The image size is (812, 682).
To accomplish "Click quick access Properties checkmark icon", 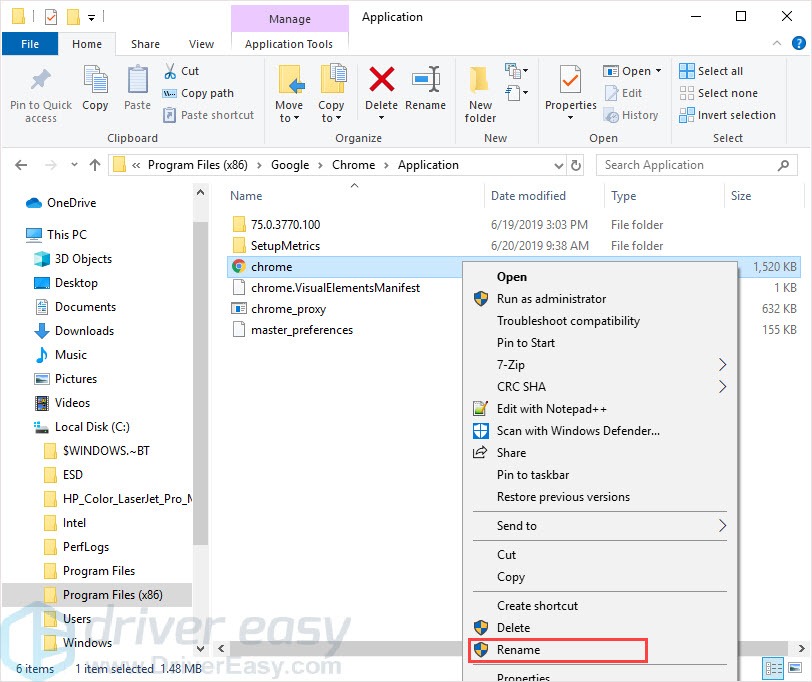I will (51, 17).
